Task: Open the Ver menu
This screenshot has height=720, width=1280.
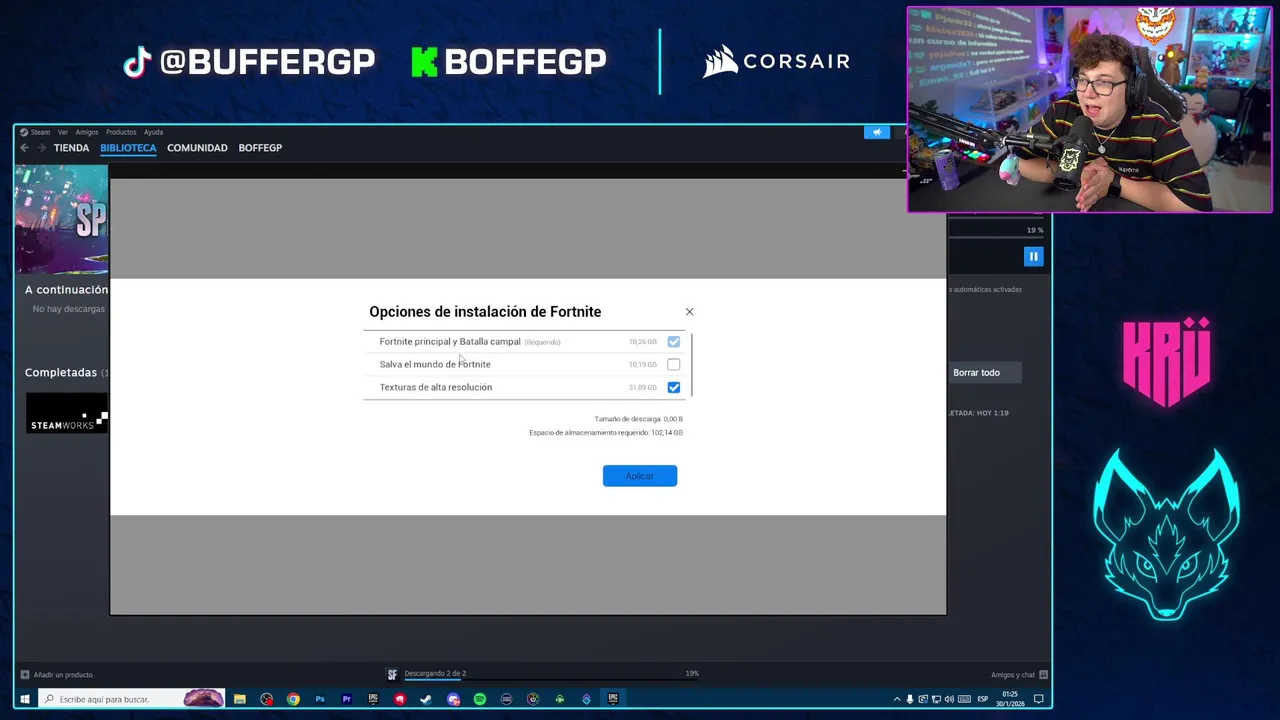Action: click(x=63, y=132)
